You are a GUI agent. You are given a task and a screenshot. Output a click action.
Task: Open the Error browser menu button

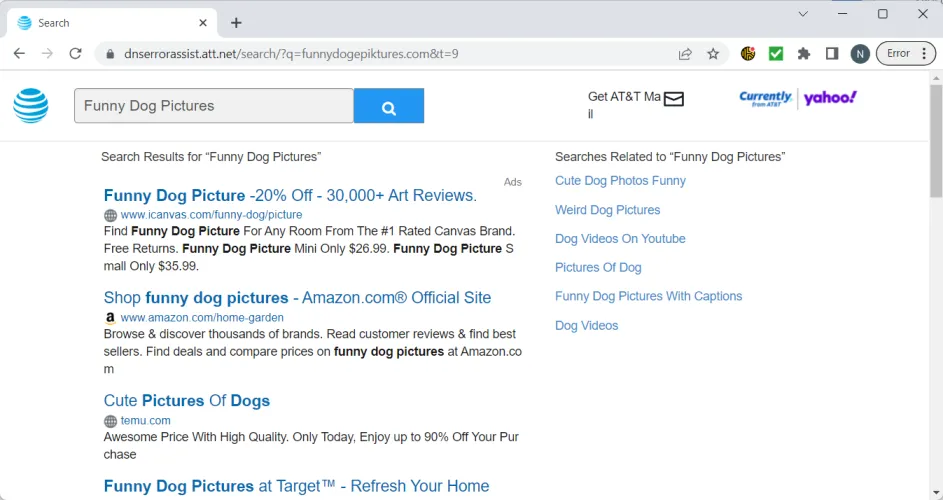[905, 54]
